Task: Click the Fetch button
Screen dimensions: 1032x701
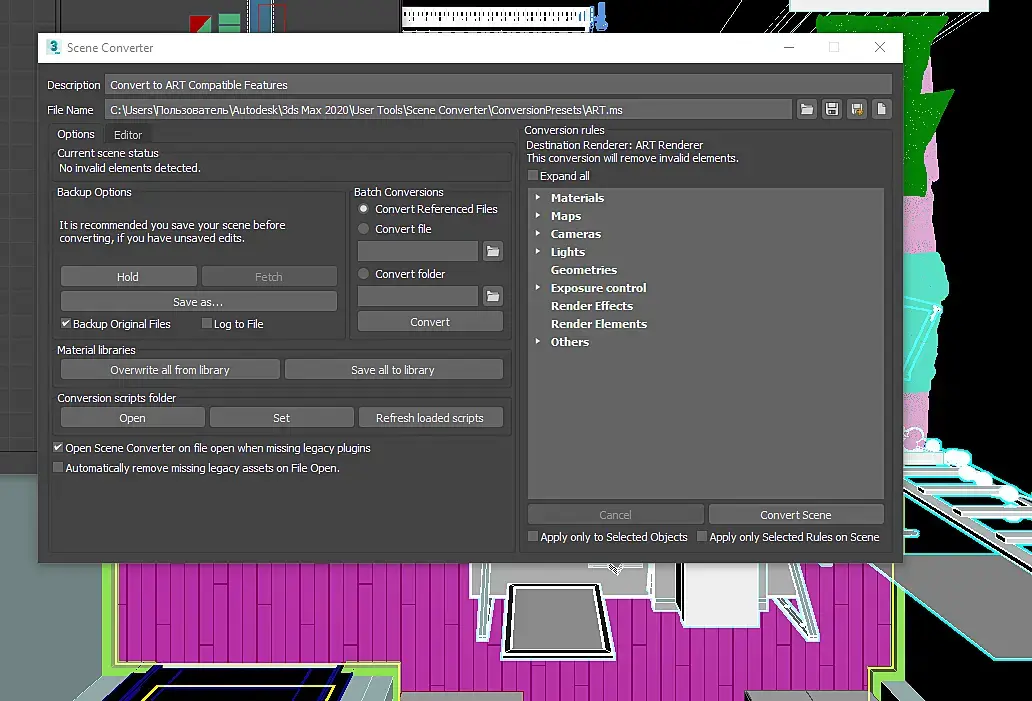Action: 269,276
